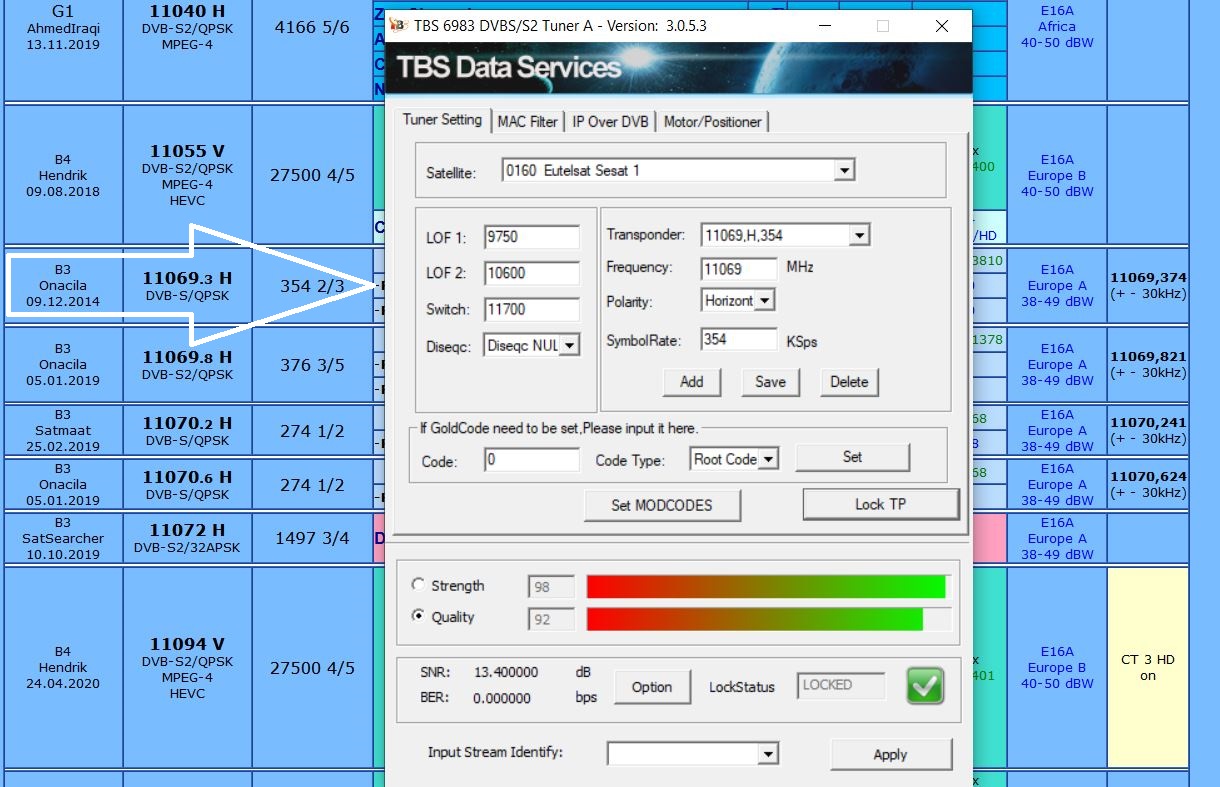Select the Strength radio button
This screenshot has width=1220, height=787.
(418, 585)
